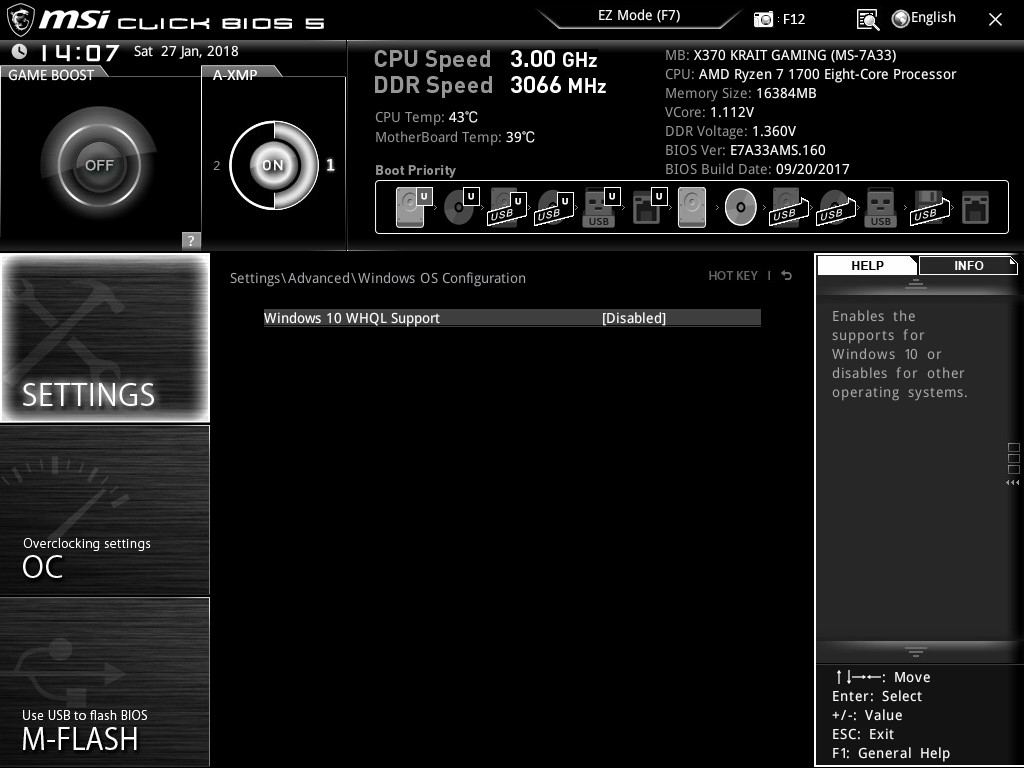Screen dimensions: 1024x768
Task: Collapse the help panel with triple arrows
Action: 1012,483
